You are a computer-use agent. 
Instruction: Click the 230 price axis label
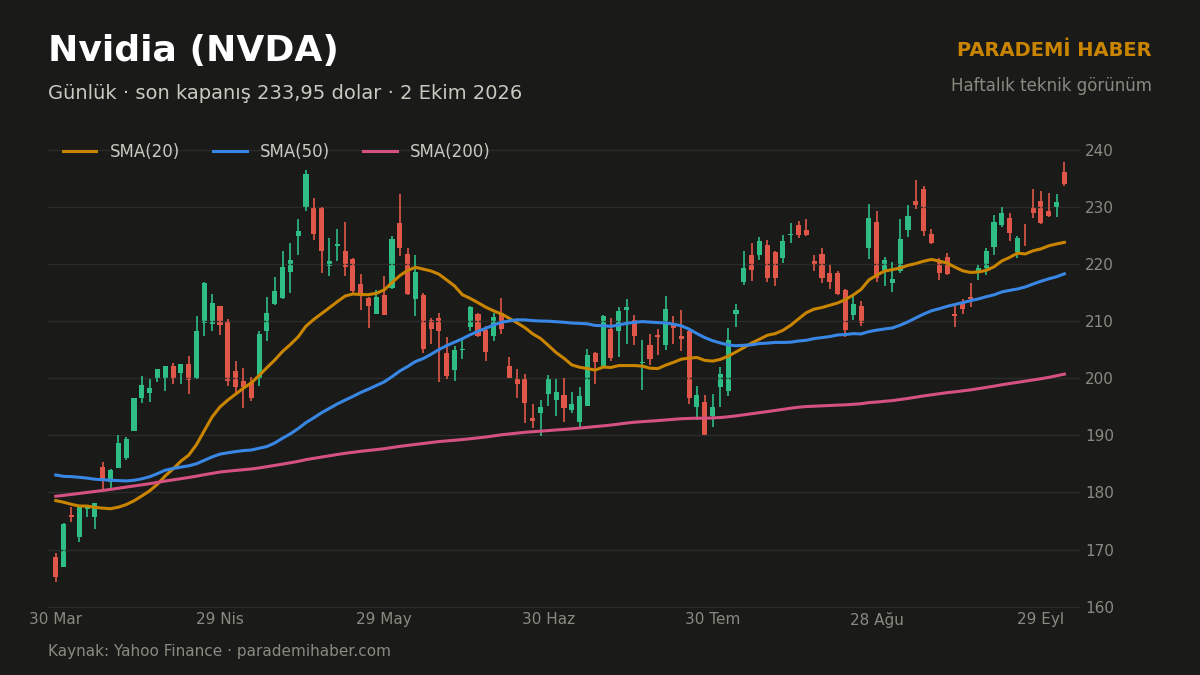(x=1098, y=207)
